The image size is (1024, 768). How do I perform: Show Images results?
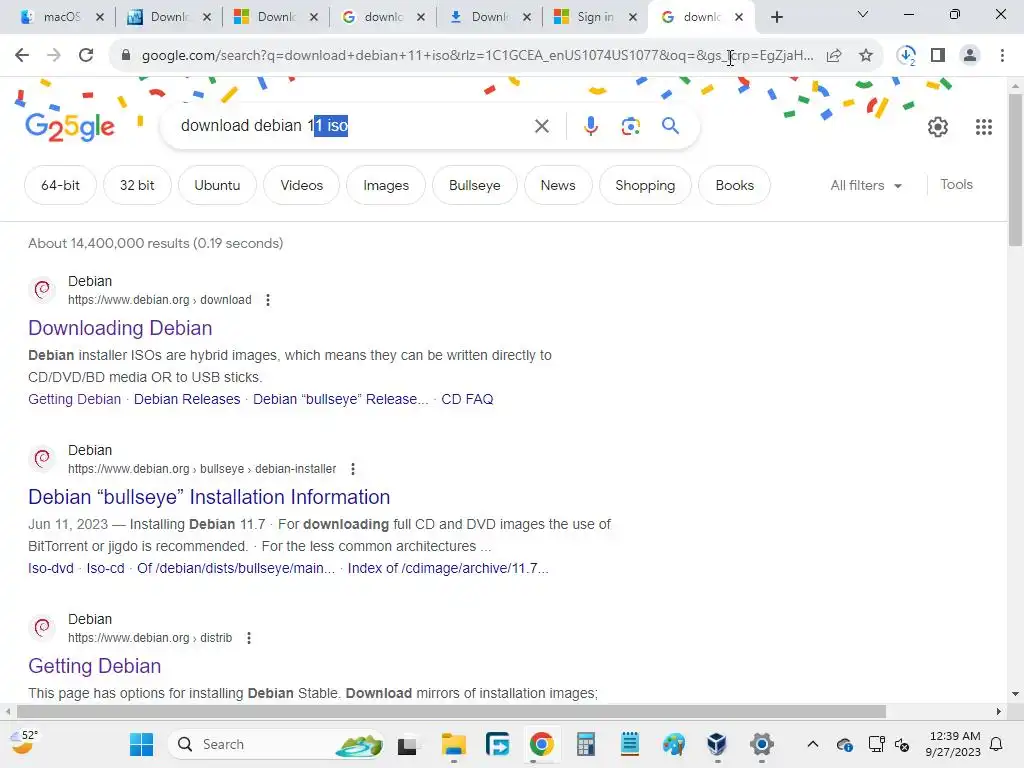(386, 185)
